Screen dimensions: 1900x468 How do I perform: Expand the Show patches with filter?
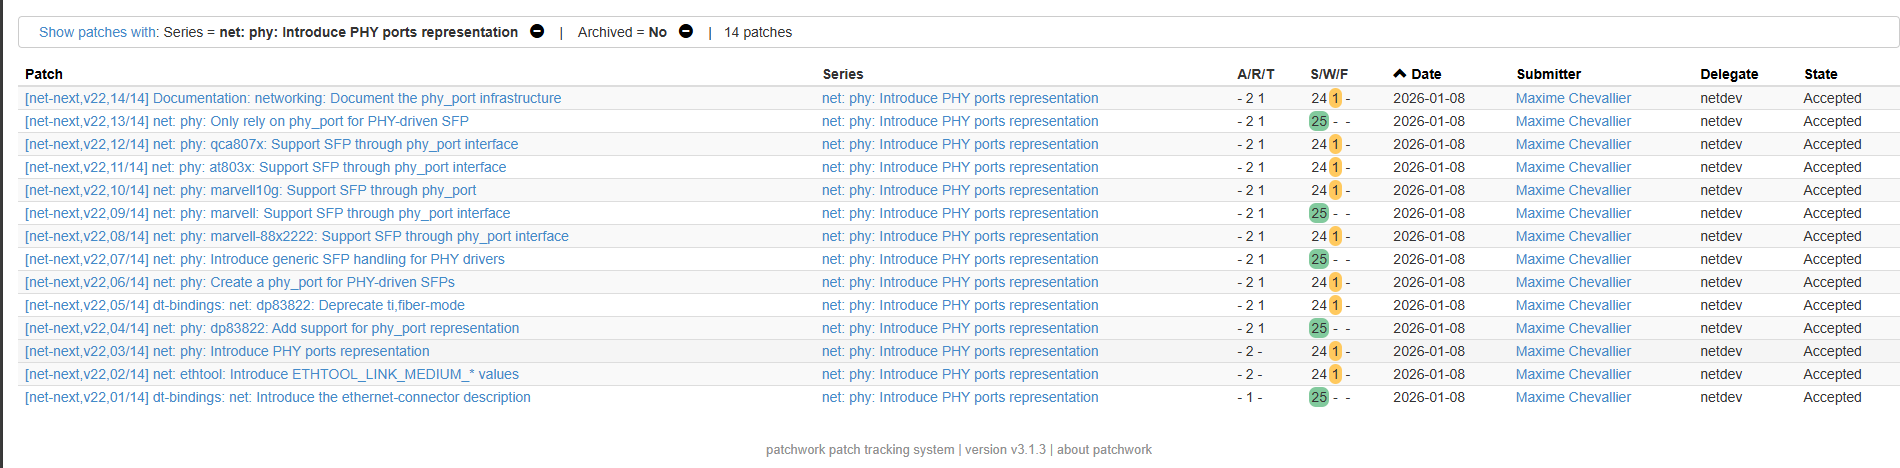click(98, 32)
